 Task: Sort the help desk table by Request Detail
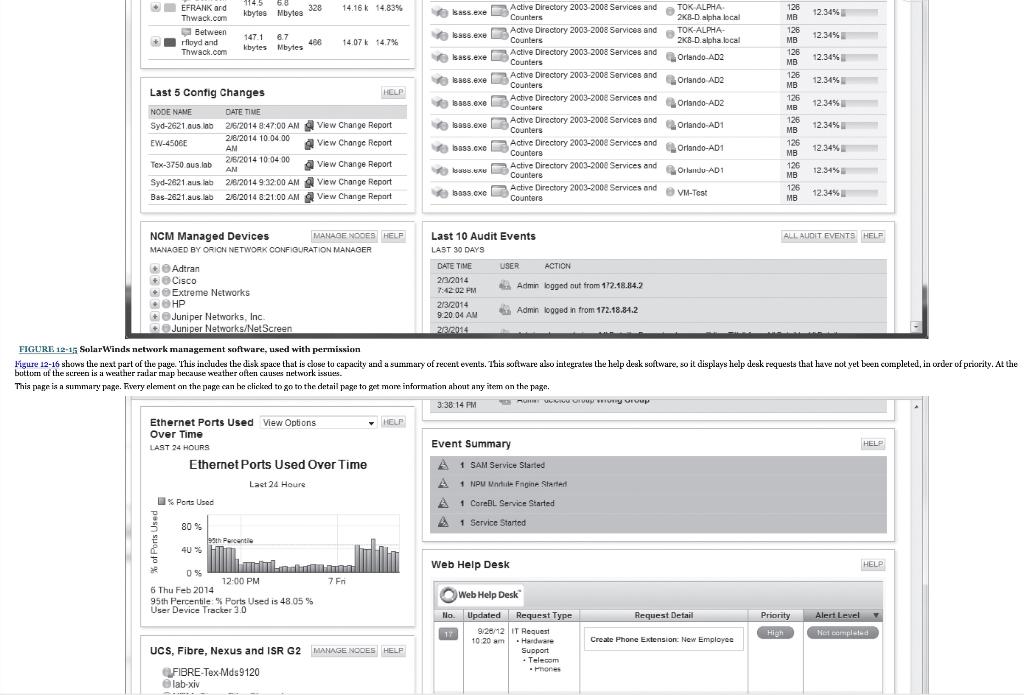664,615
